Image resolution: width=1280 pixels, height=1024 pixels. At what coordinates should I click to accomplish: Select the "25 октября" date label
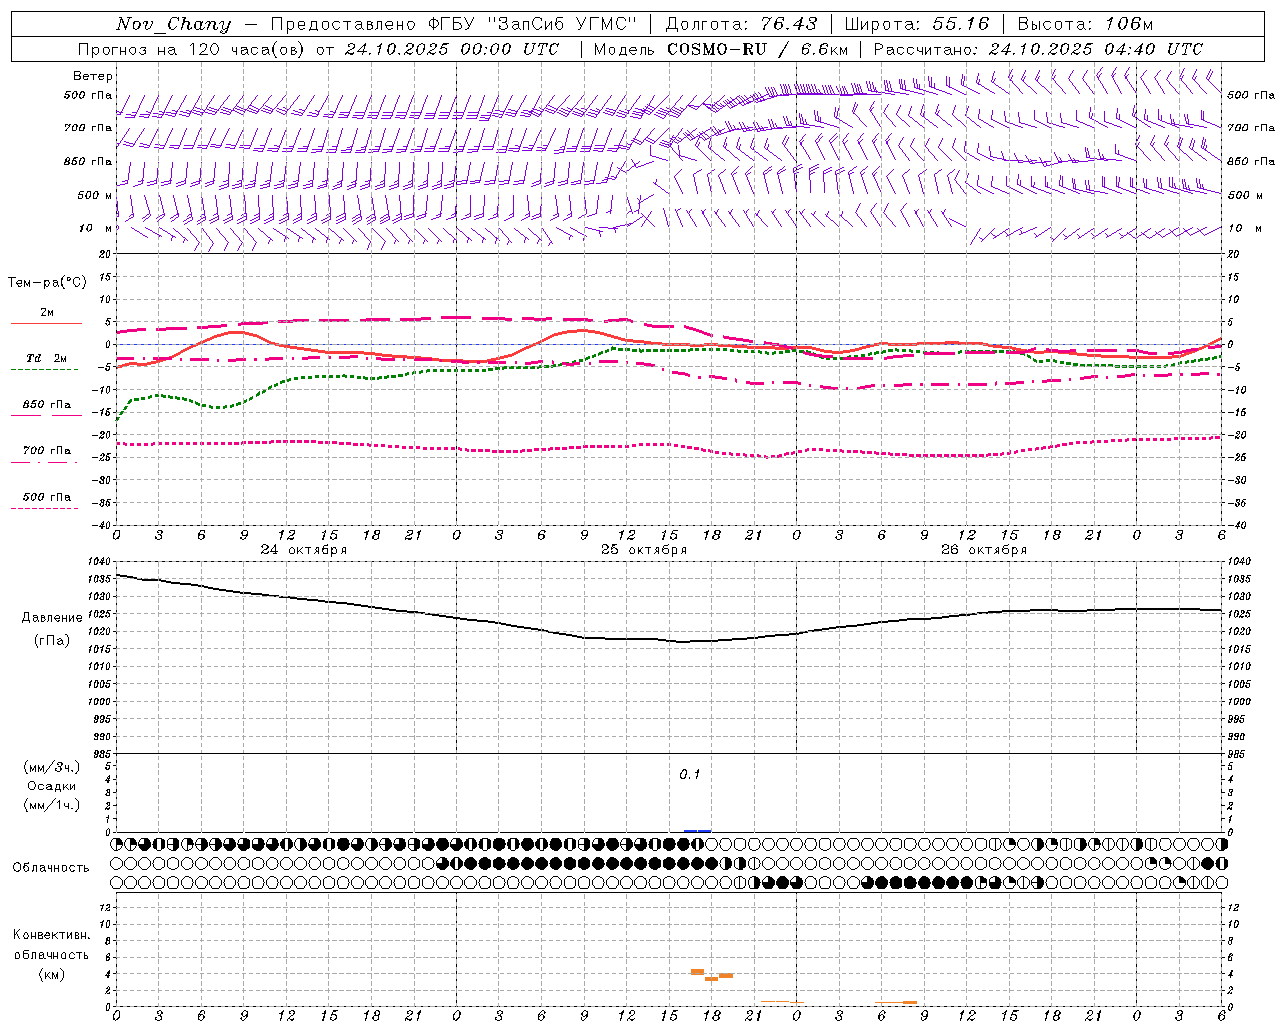pos(644,550)
